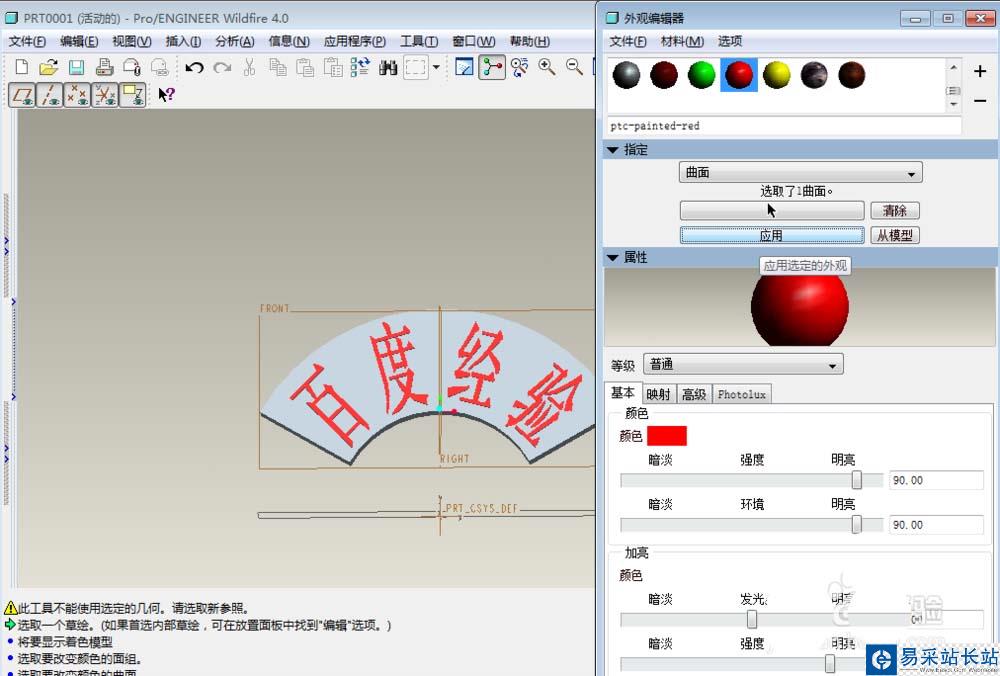Click the Save disk icon

point(76,67)
